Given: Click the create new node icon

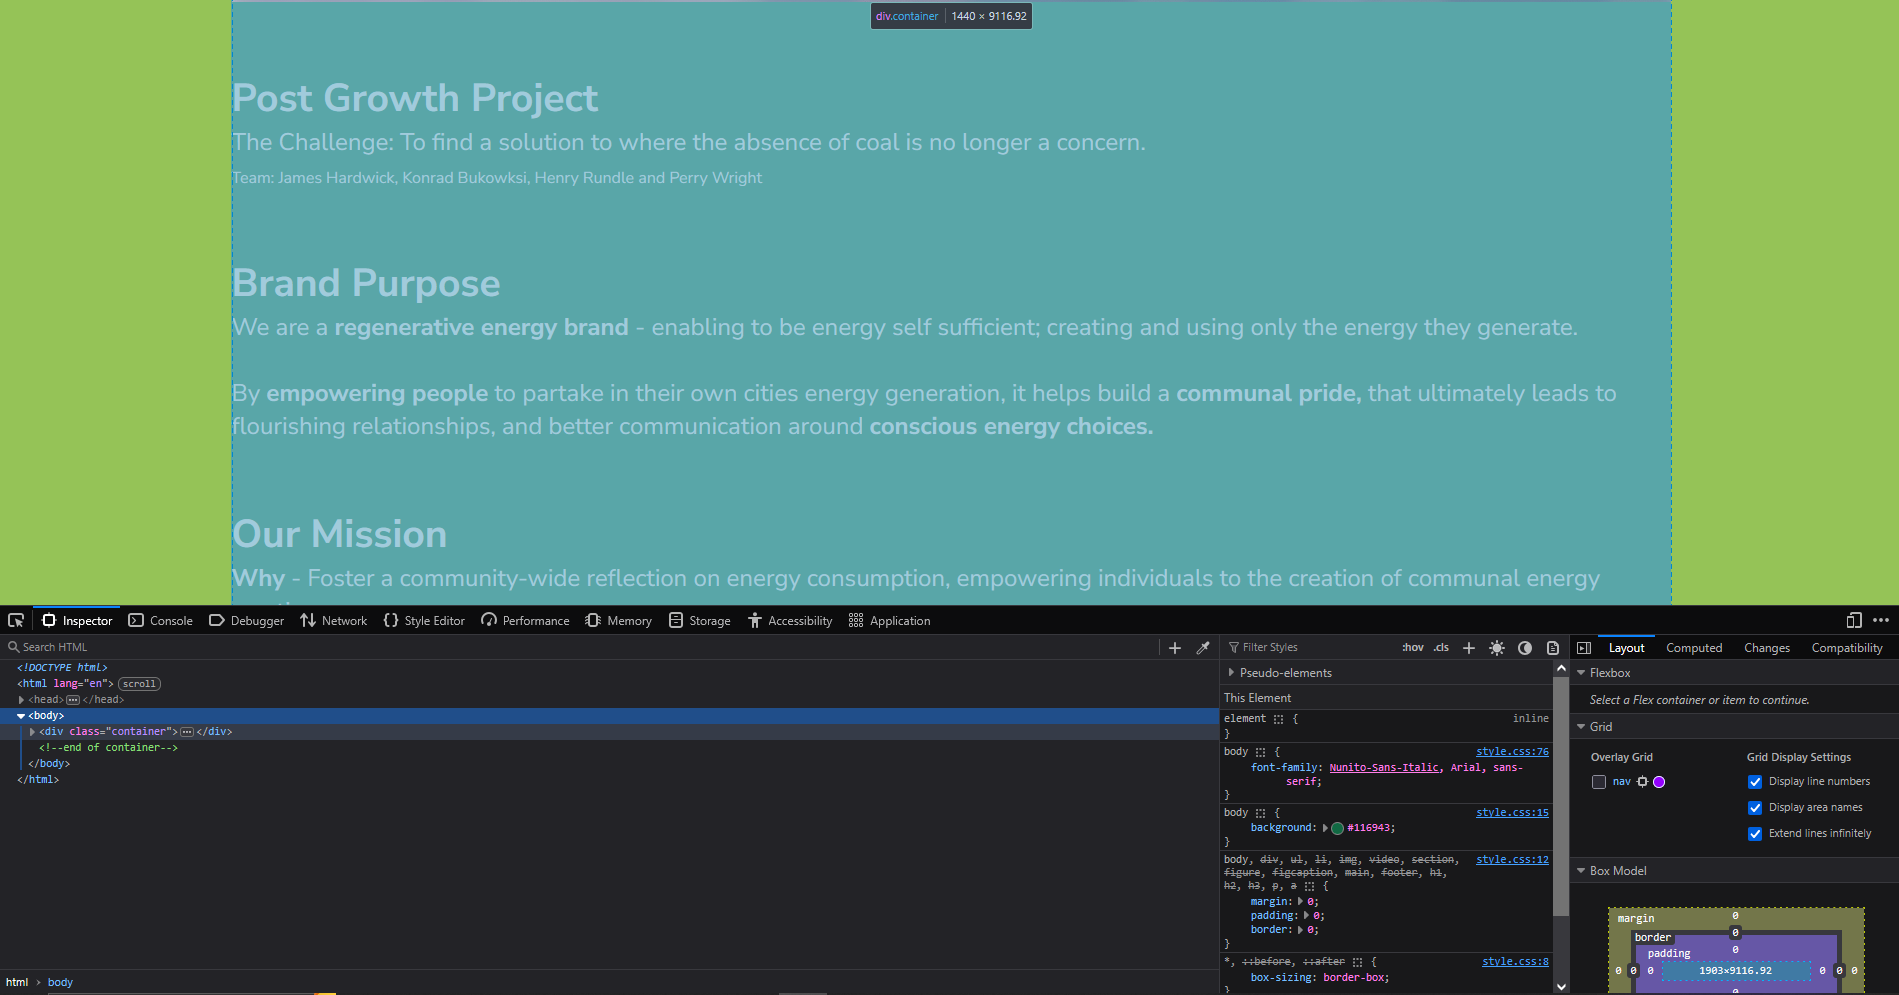Looking at the screenshot, I should (x=1174, y=647).
